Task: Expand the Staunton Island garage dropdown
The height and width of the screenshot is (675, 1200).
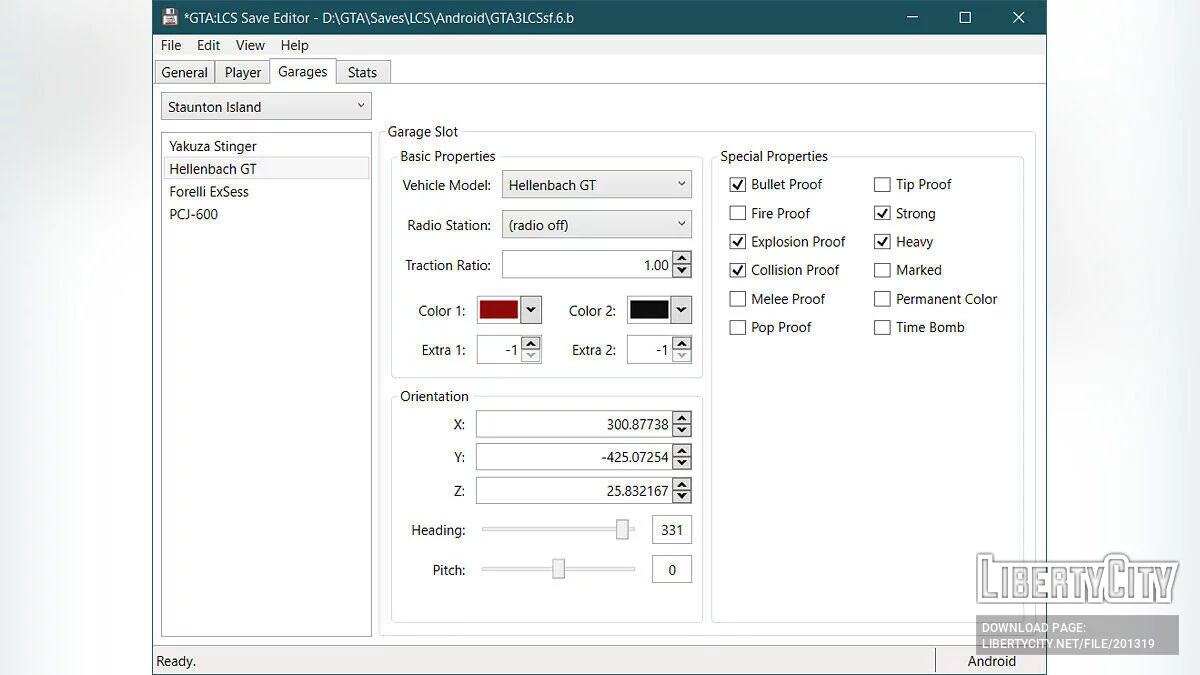Action: (x=266, y=107)
